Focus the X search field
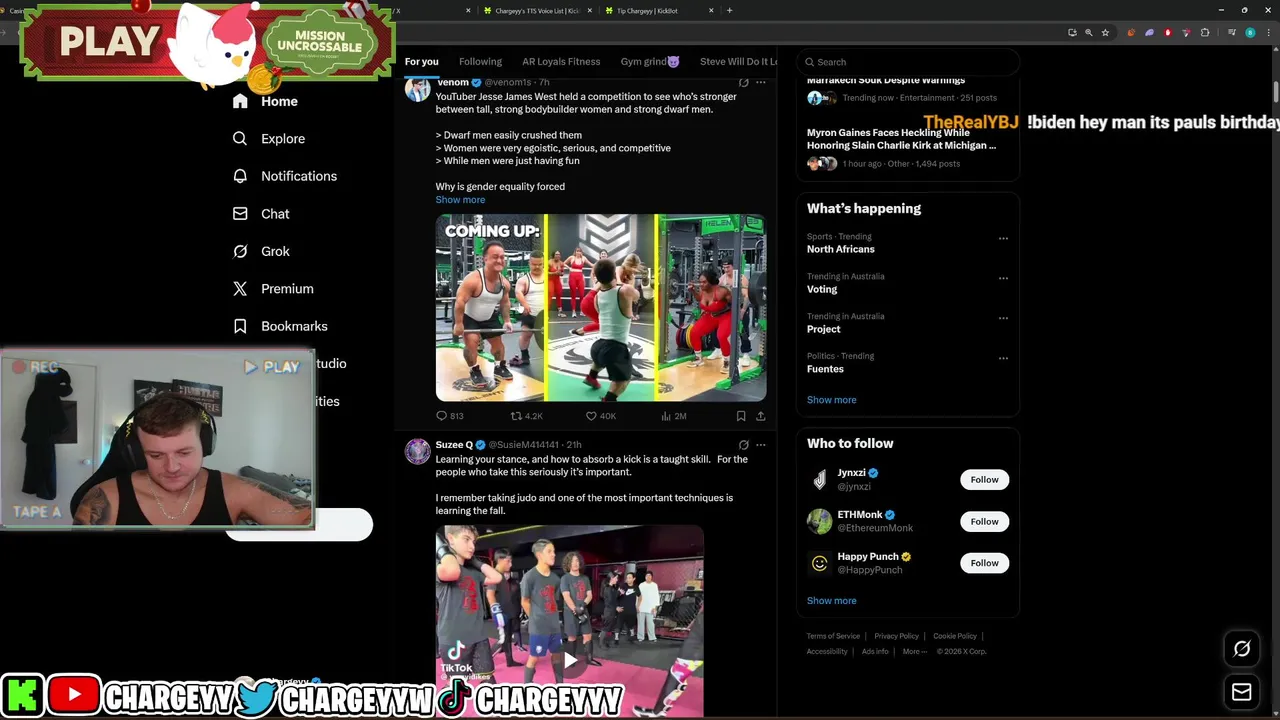This screenshot has width=1280, height=720. [x=908, y=62]
